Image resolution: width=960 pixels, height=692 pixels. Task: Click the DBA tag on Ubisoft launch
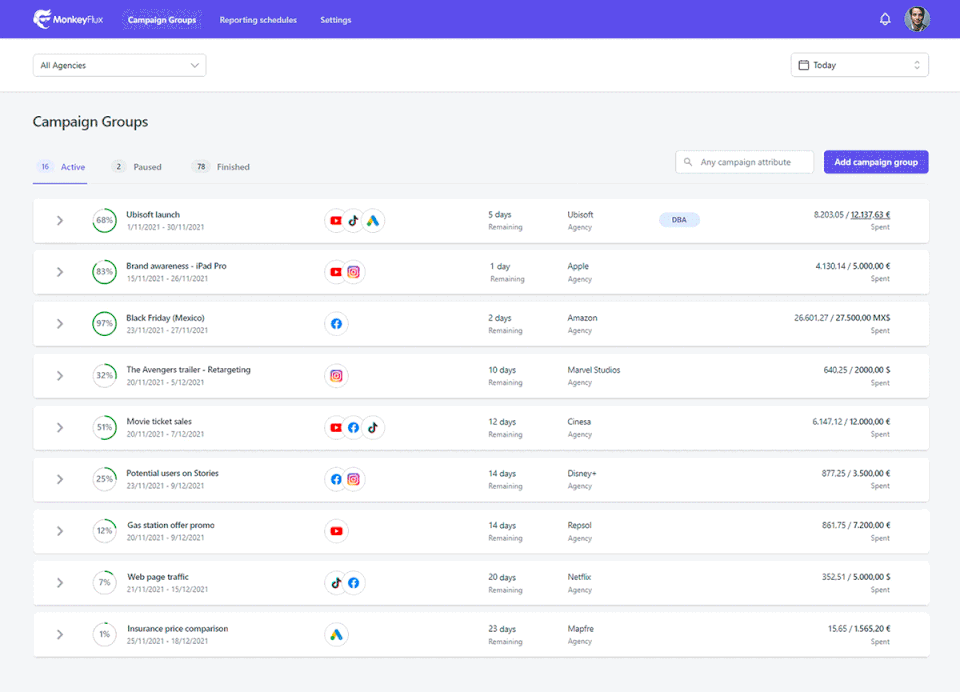tap(679, 220)
